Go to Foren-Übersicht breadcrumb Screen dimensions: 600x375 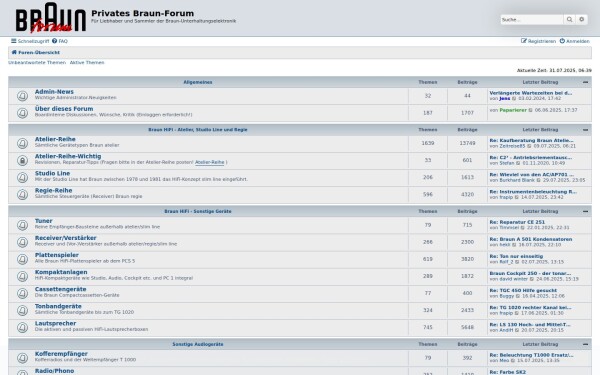click(36, 52)
